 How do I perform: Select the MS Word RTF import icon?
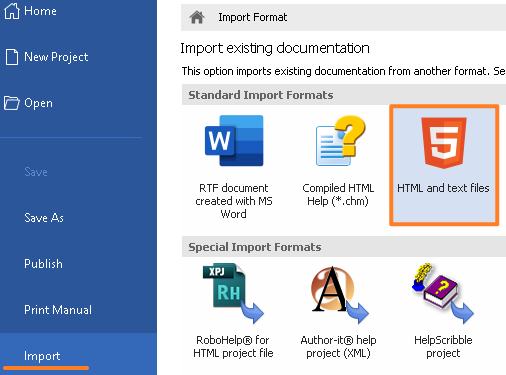[234, 141]
